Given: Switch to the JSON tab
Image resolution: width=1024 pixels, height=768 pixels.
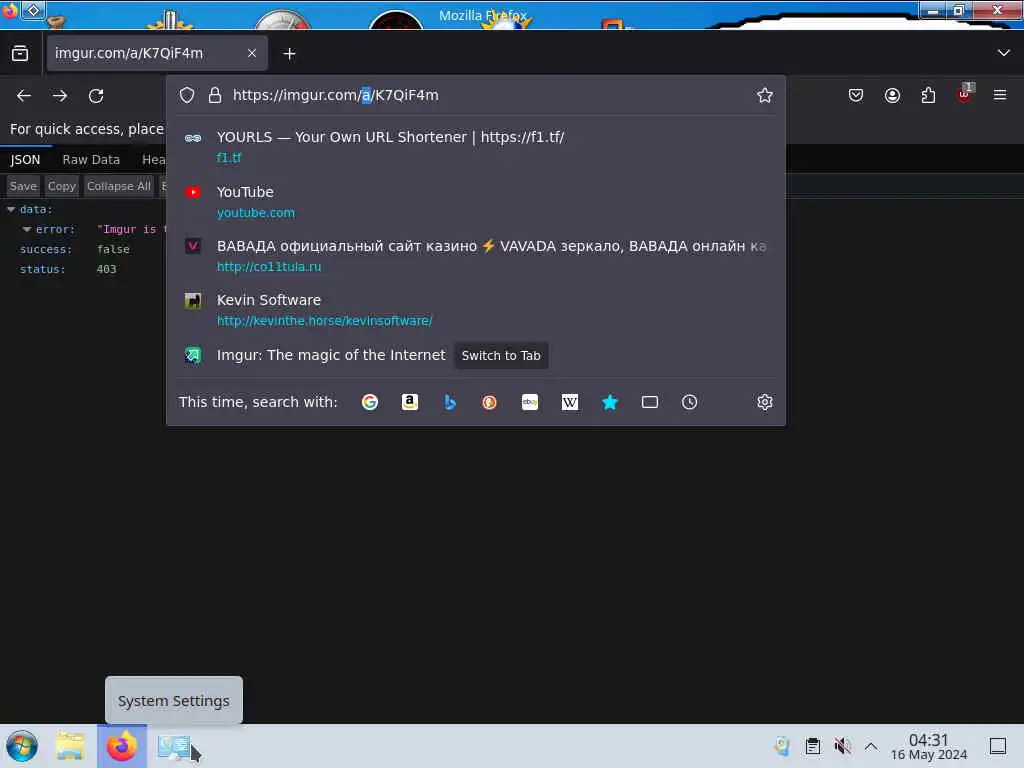Looking at the screenshot, I should [x=25, y=159].
